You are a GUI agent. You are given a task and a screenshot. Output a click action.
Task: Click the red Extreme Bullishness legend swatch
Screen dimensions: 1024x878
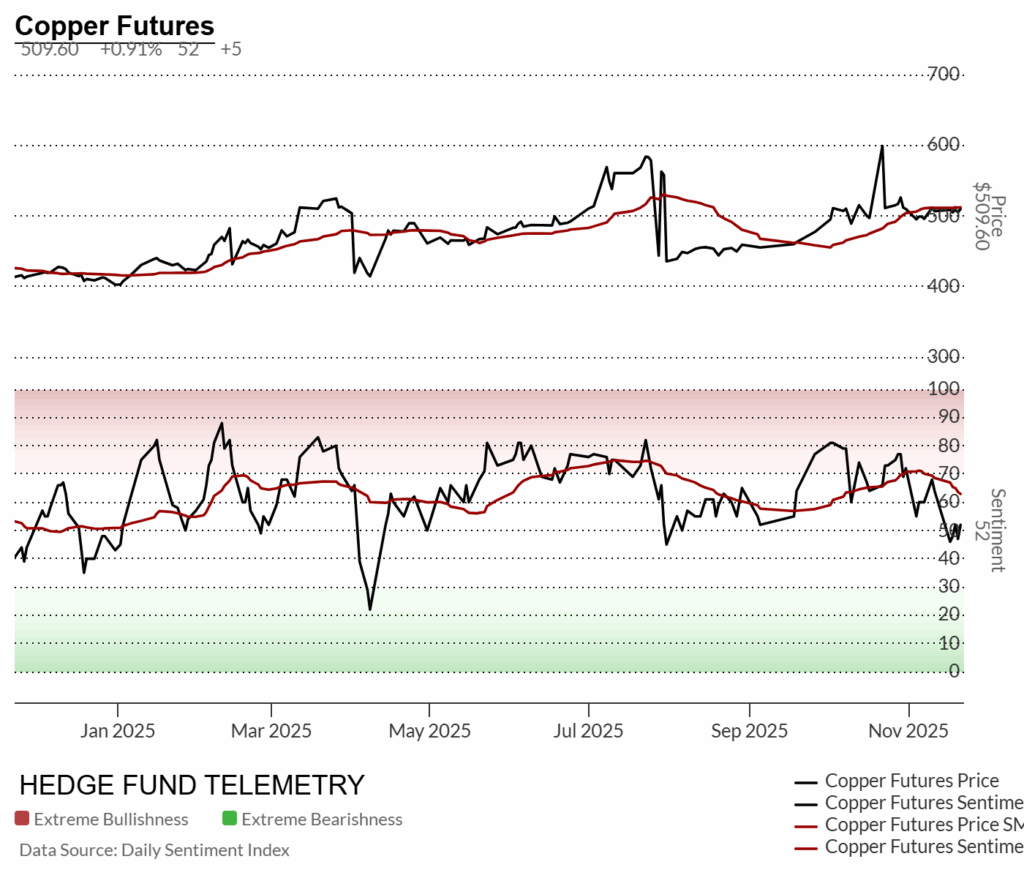pos(22,819)
